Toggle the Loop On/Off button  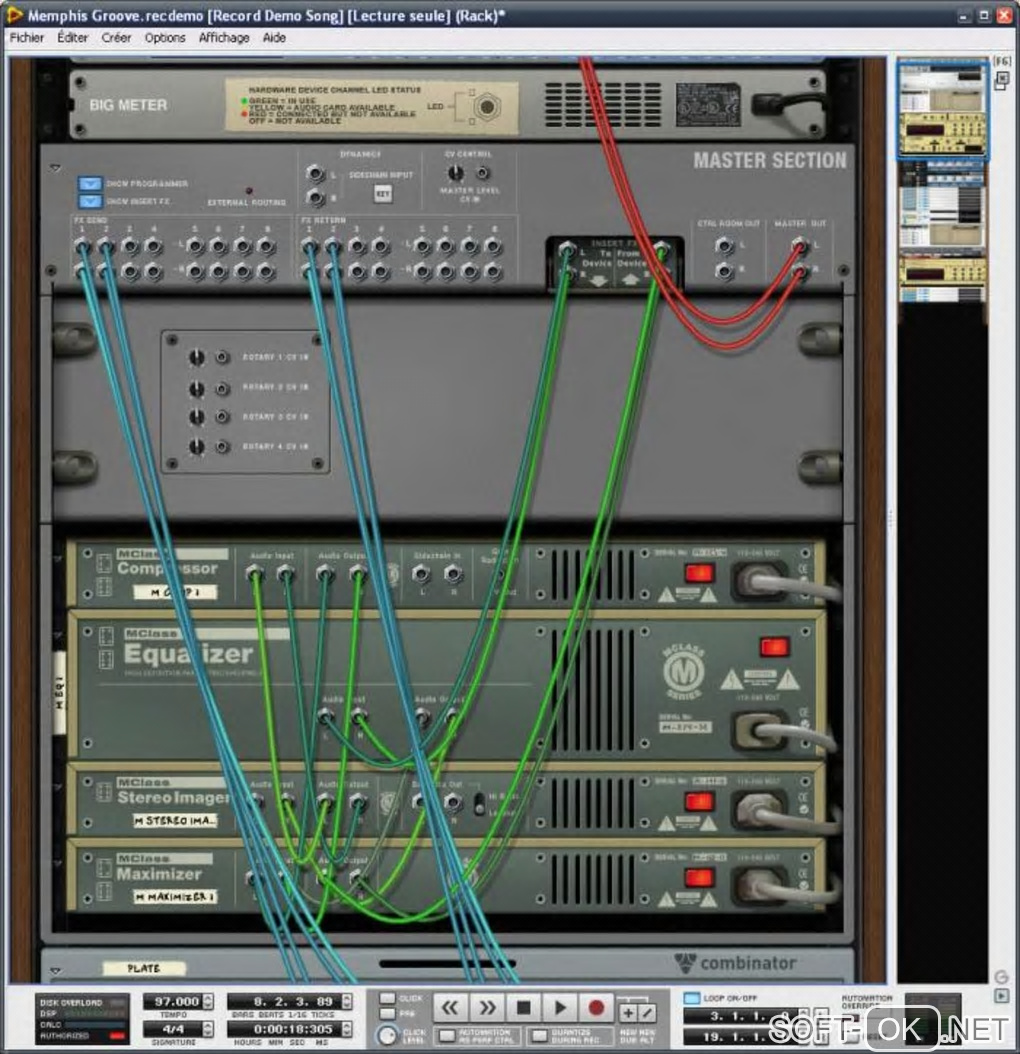tap(691, 998)
